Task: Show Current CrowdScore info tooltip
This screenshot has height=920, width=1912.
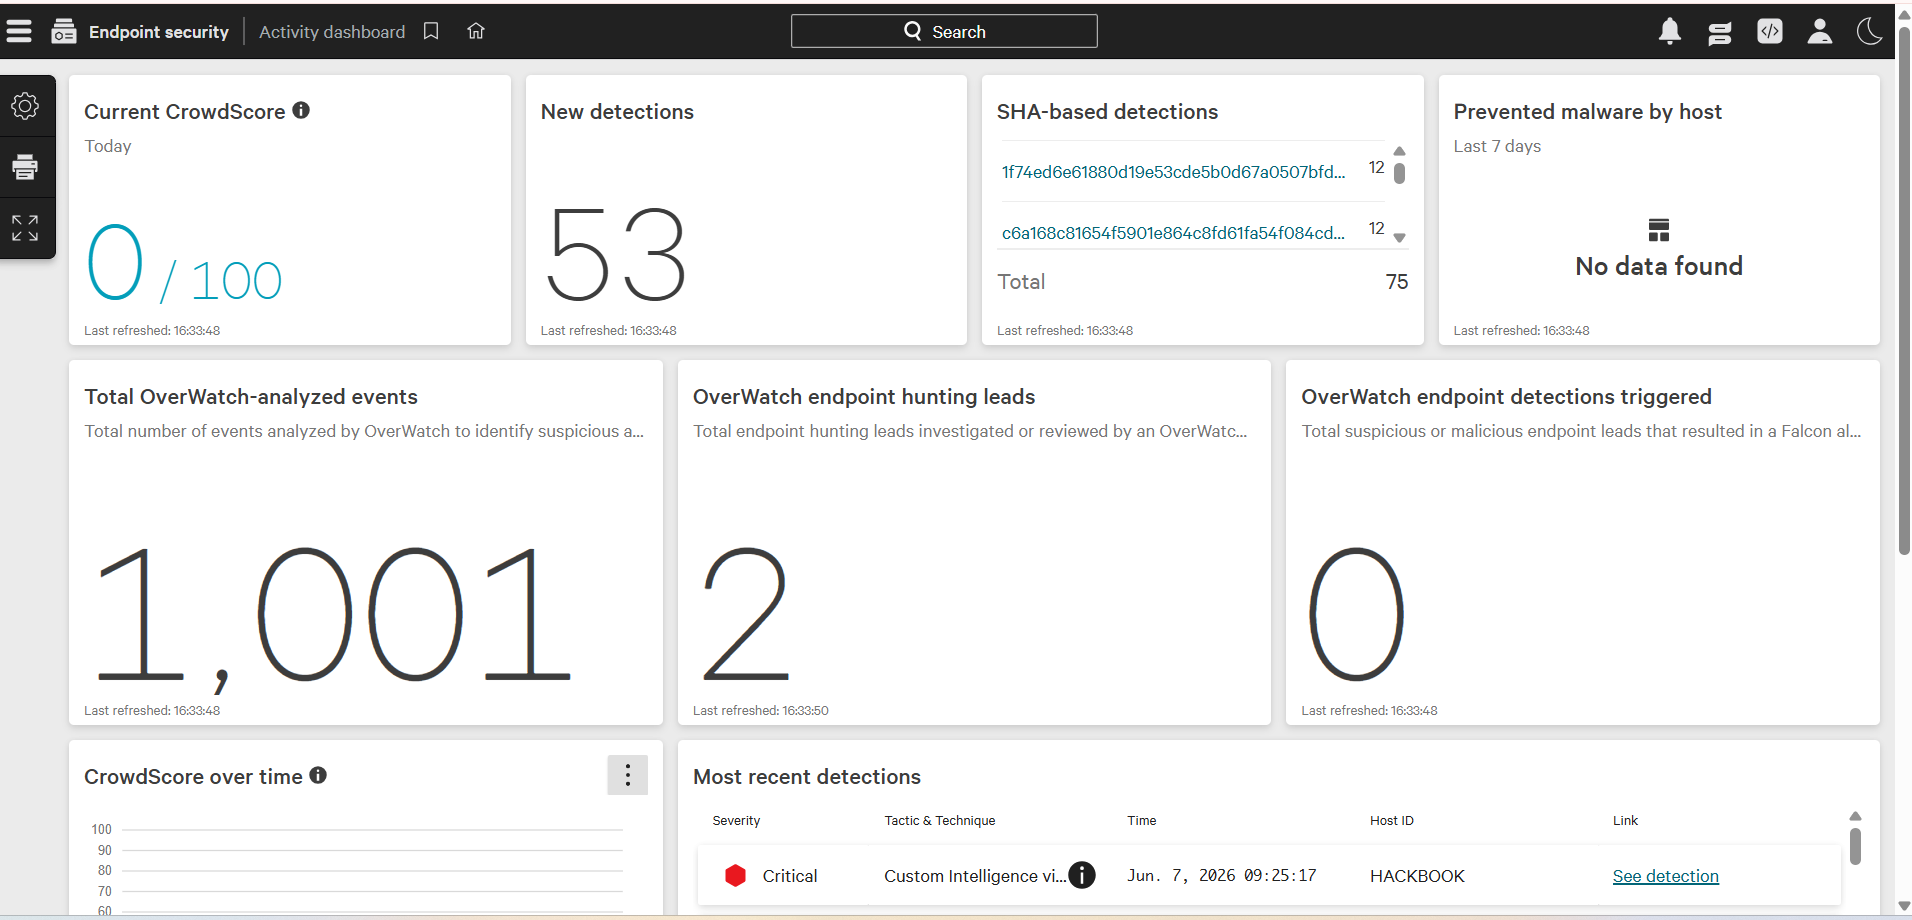Action: click(301, 110)
